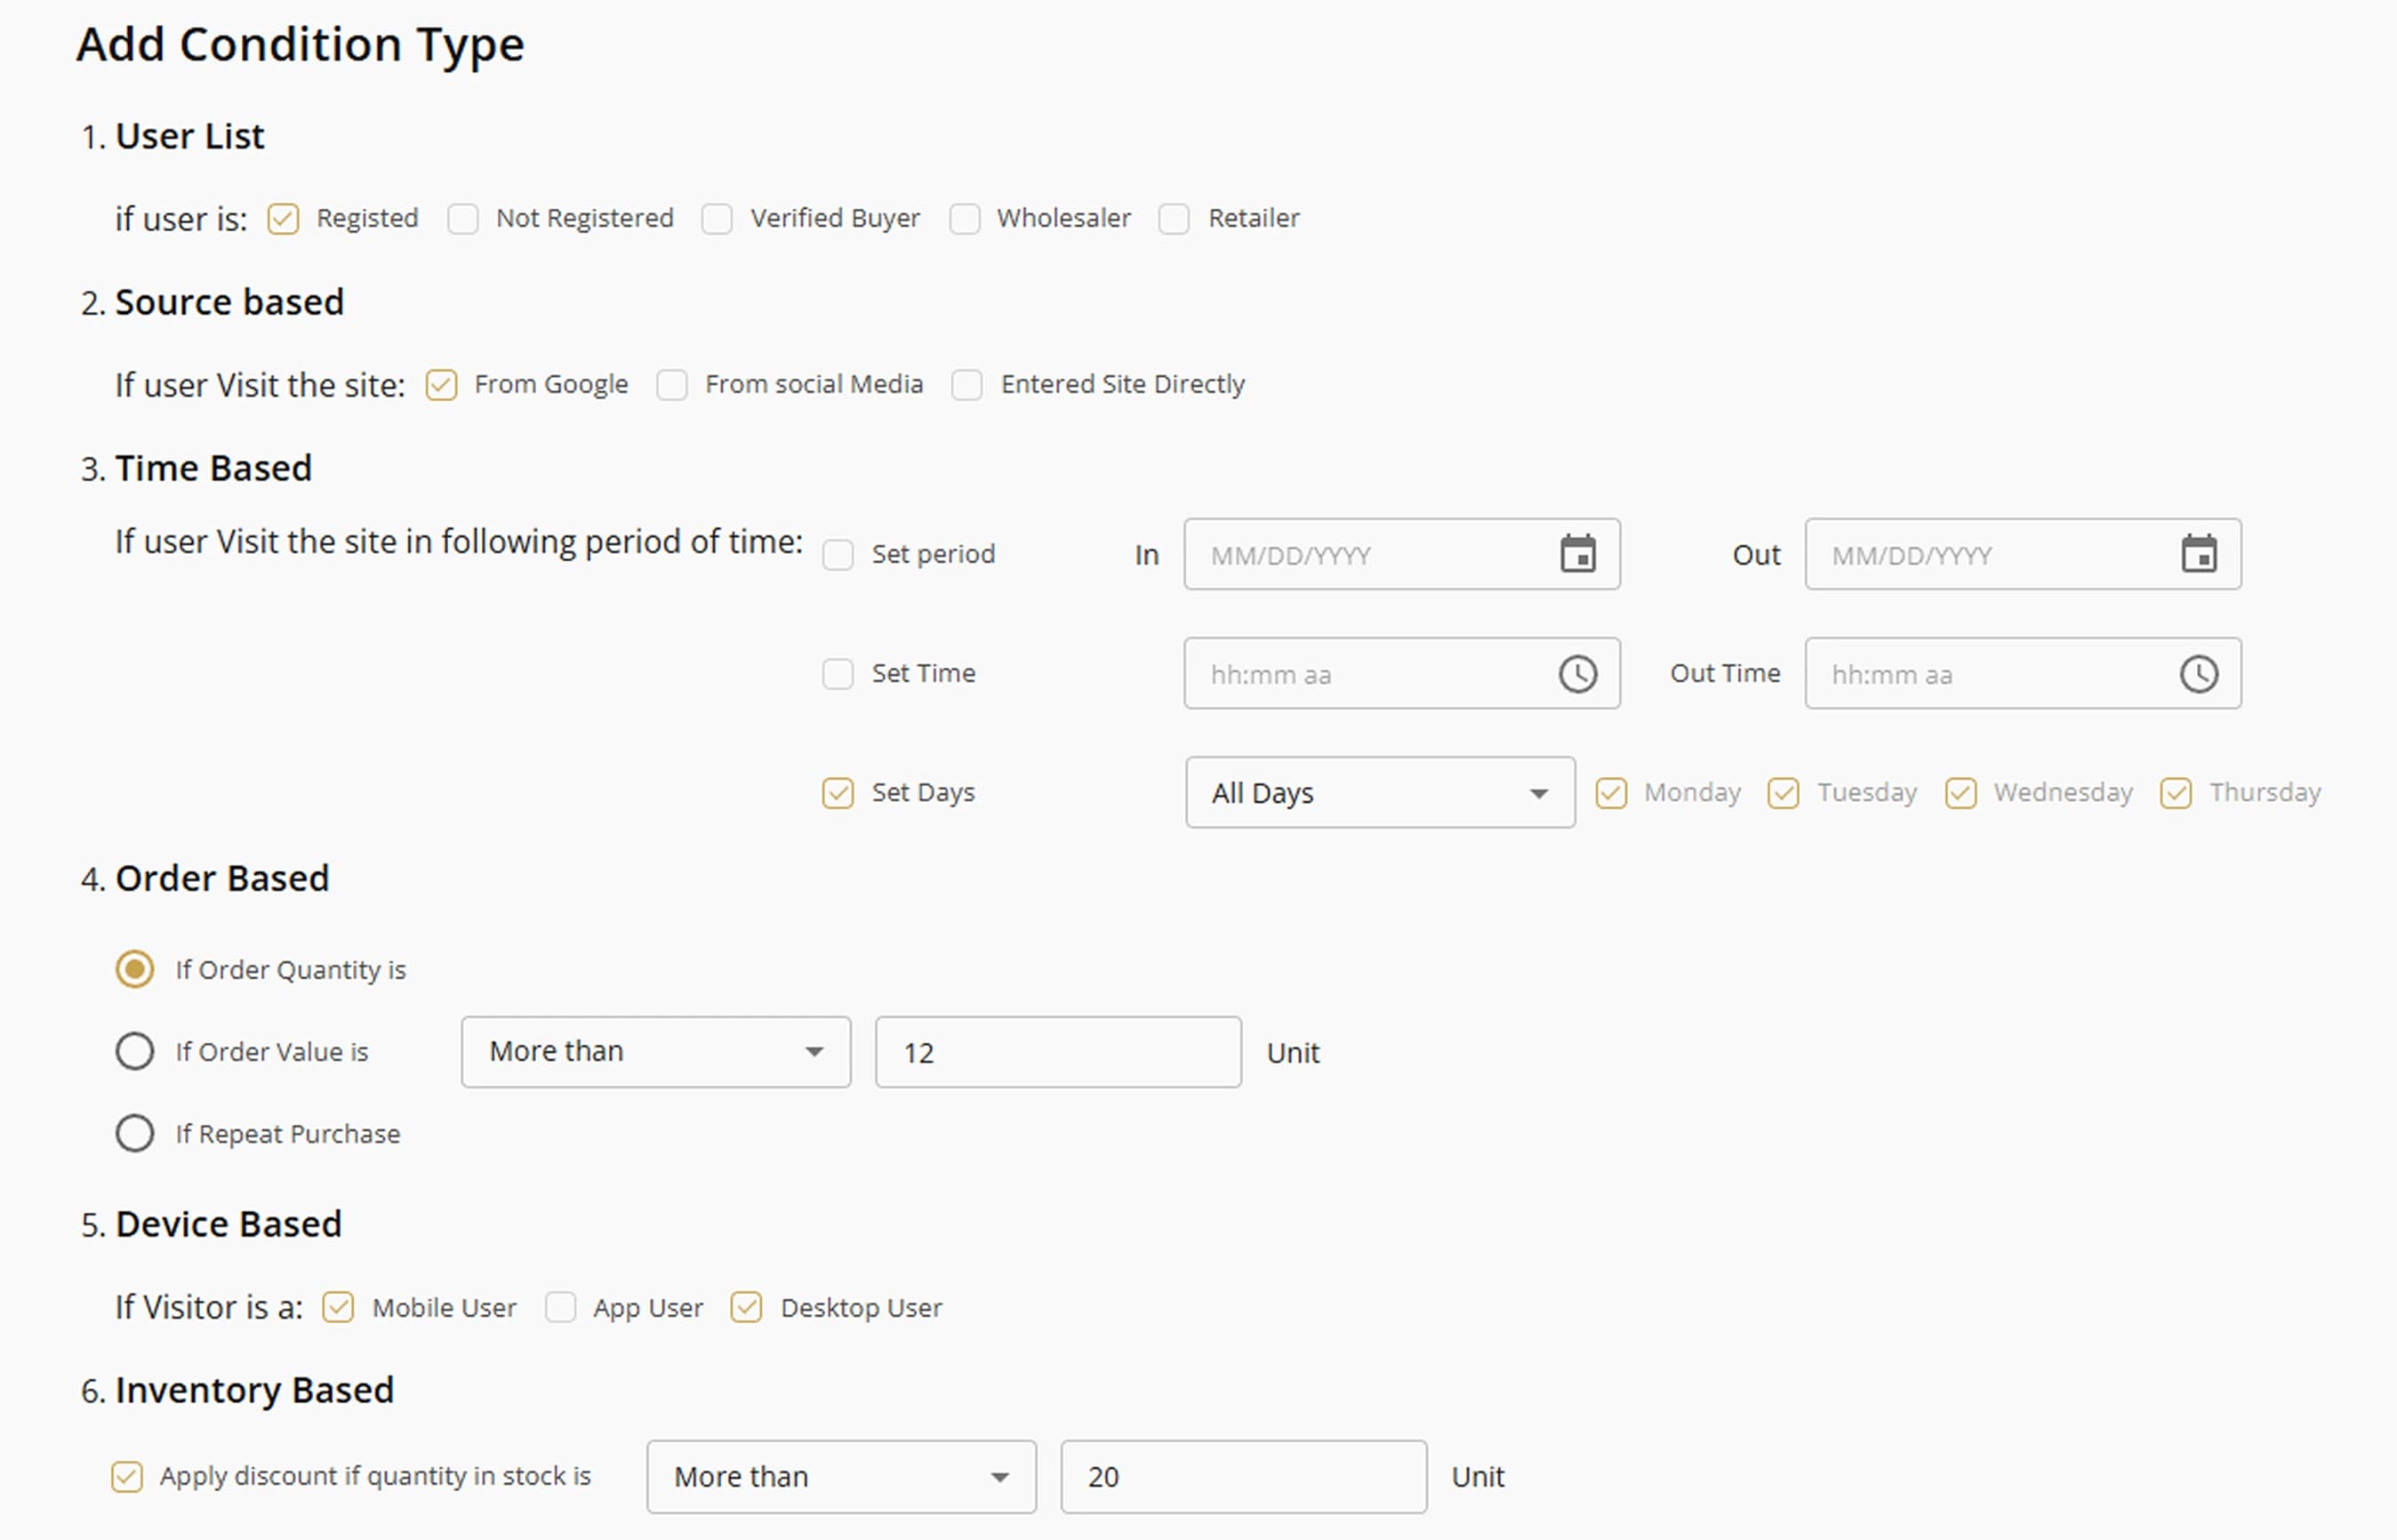Check the Not Registered option

click(x=463, y=218)
